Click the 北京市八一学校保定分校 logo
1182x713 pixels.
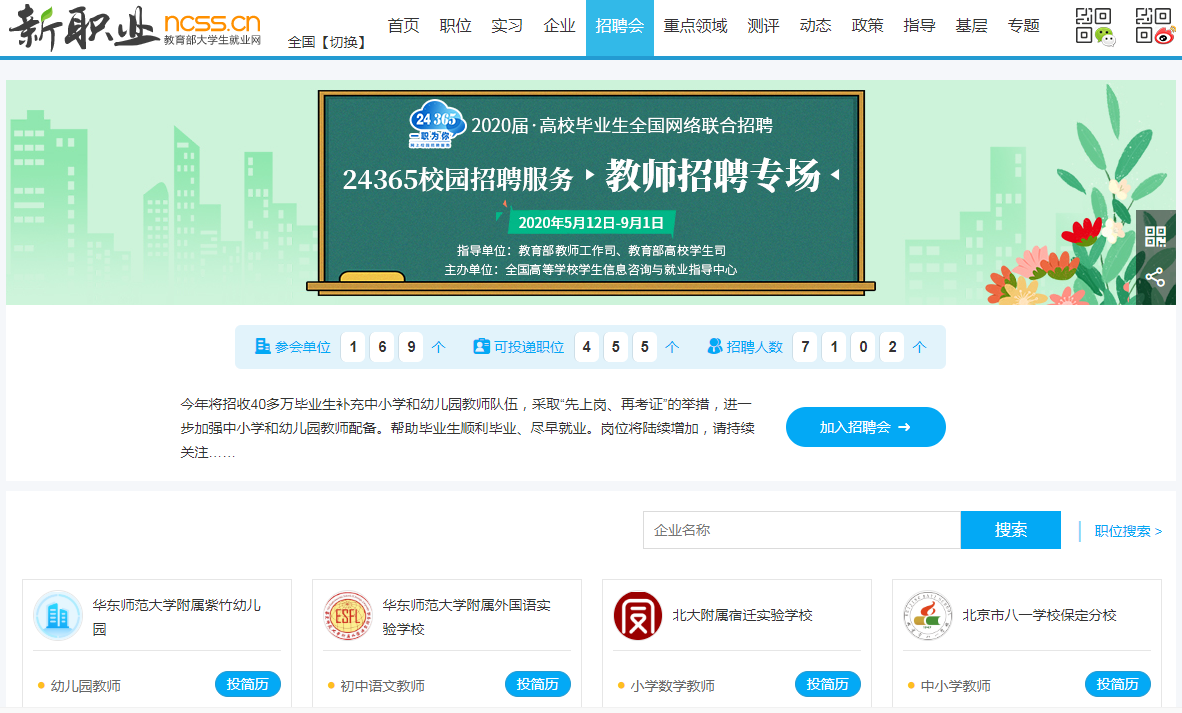pos(928,616)
